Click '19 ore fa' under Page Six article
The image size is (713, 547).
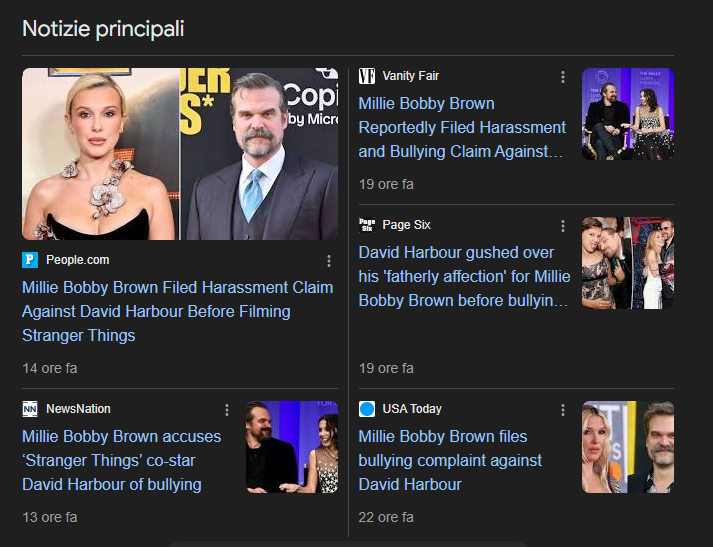386,368
